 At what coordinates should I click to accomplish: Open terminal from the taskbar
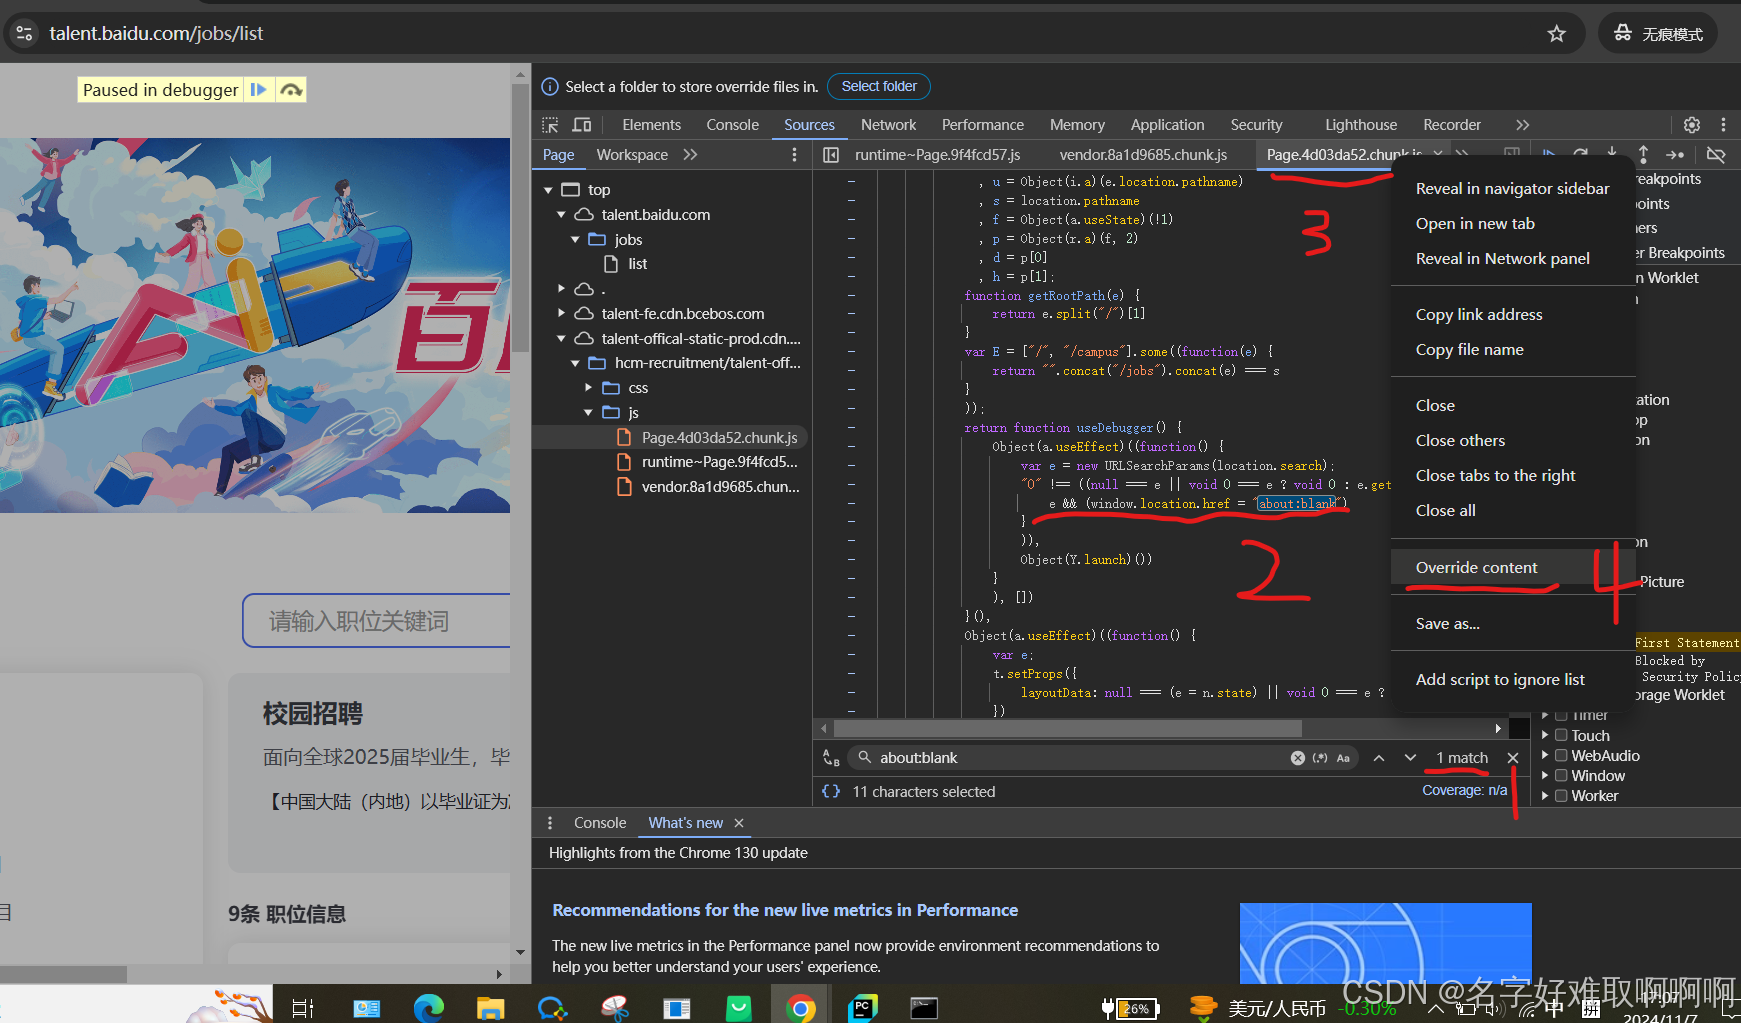[x=924, y=1008]
